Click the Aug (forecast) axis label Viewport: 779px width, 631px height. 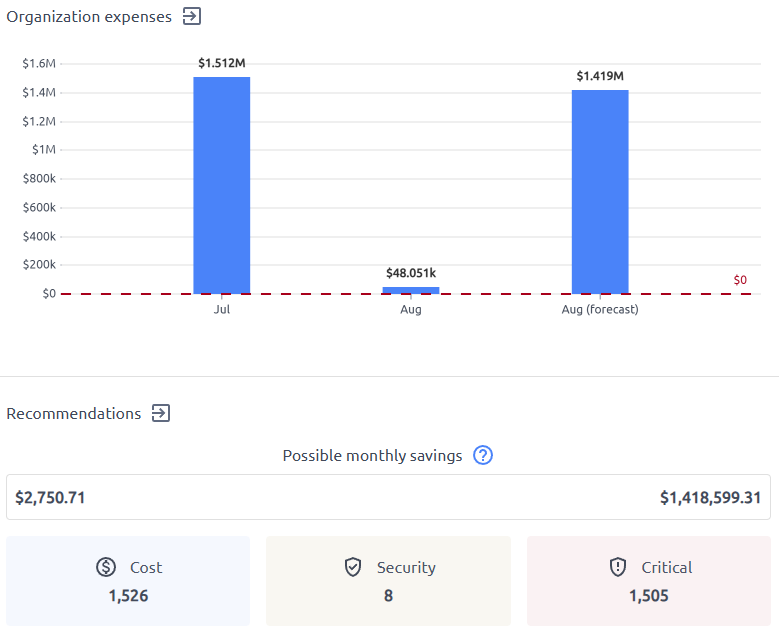pyautogui.click(x=600, y=310)
